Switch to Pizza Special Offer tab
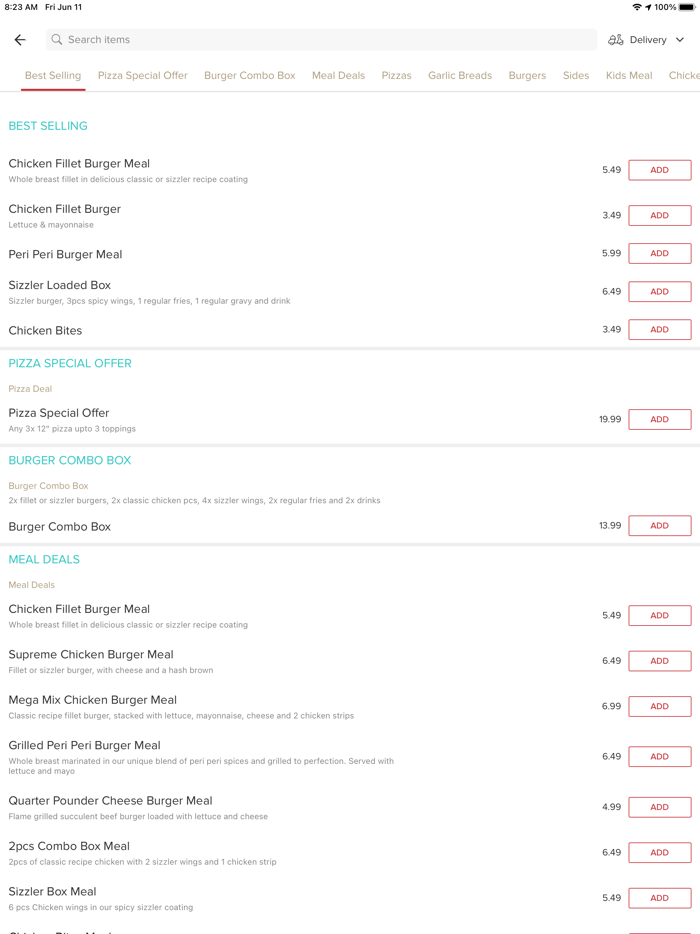700x934 pixels. tap(143, 76)
